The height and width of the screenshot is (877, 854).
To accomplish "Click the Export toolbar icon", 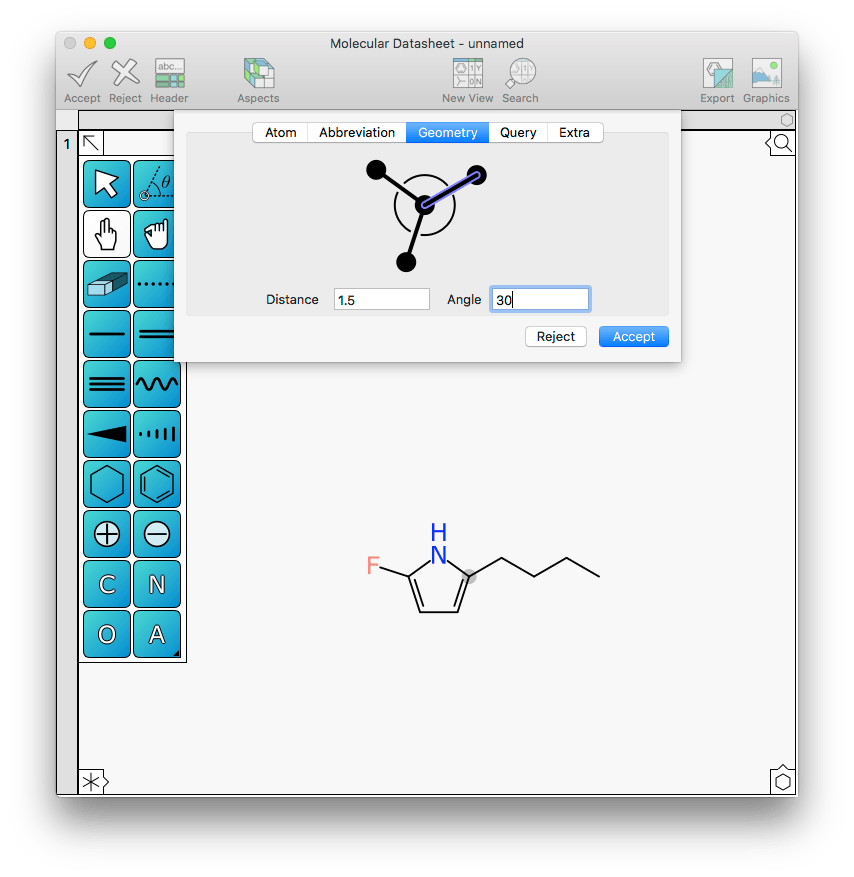I will (x=717, y=80).
